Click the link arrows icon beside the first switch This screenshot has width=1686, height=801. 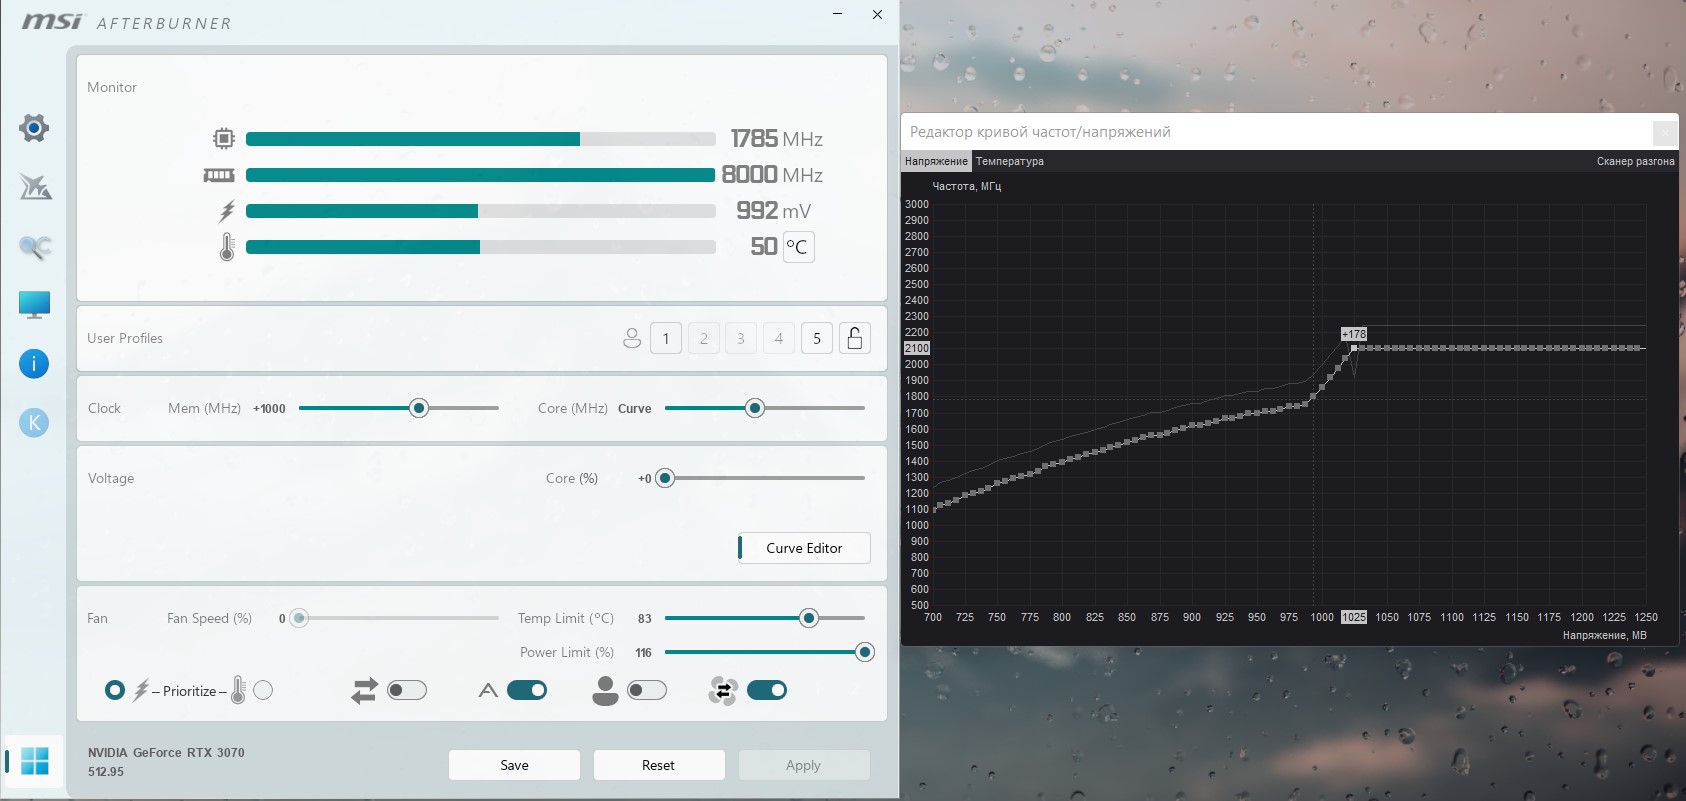coord(364,690)
